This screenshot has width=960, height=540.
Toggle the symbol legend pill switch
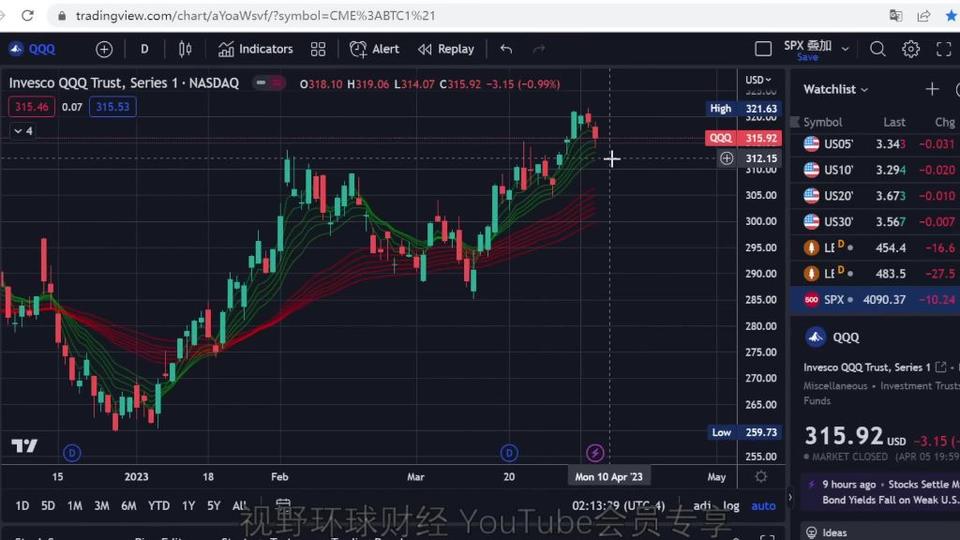(x=269, y=83)
